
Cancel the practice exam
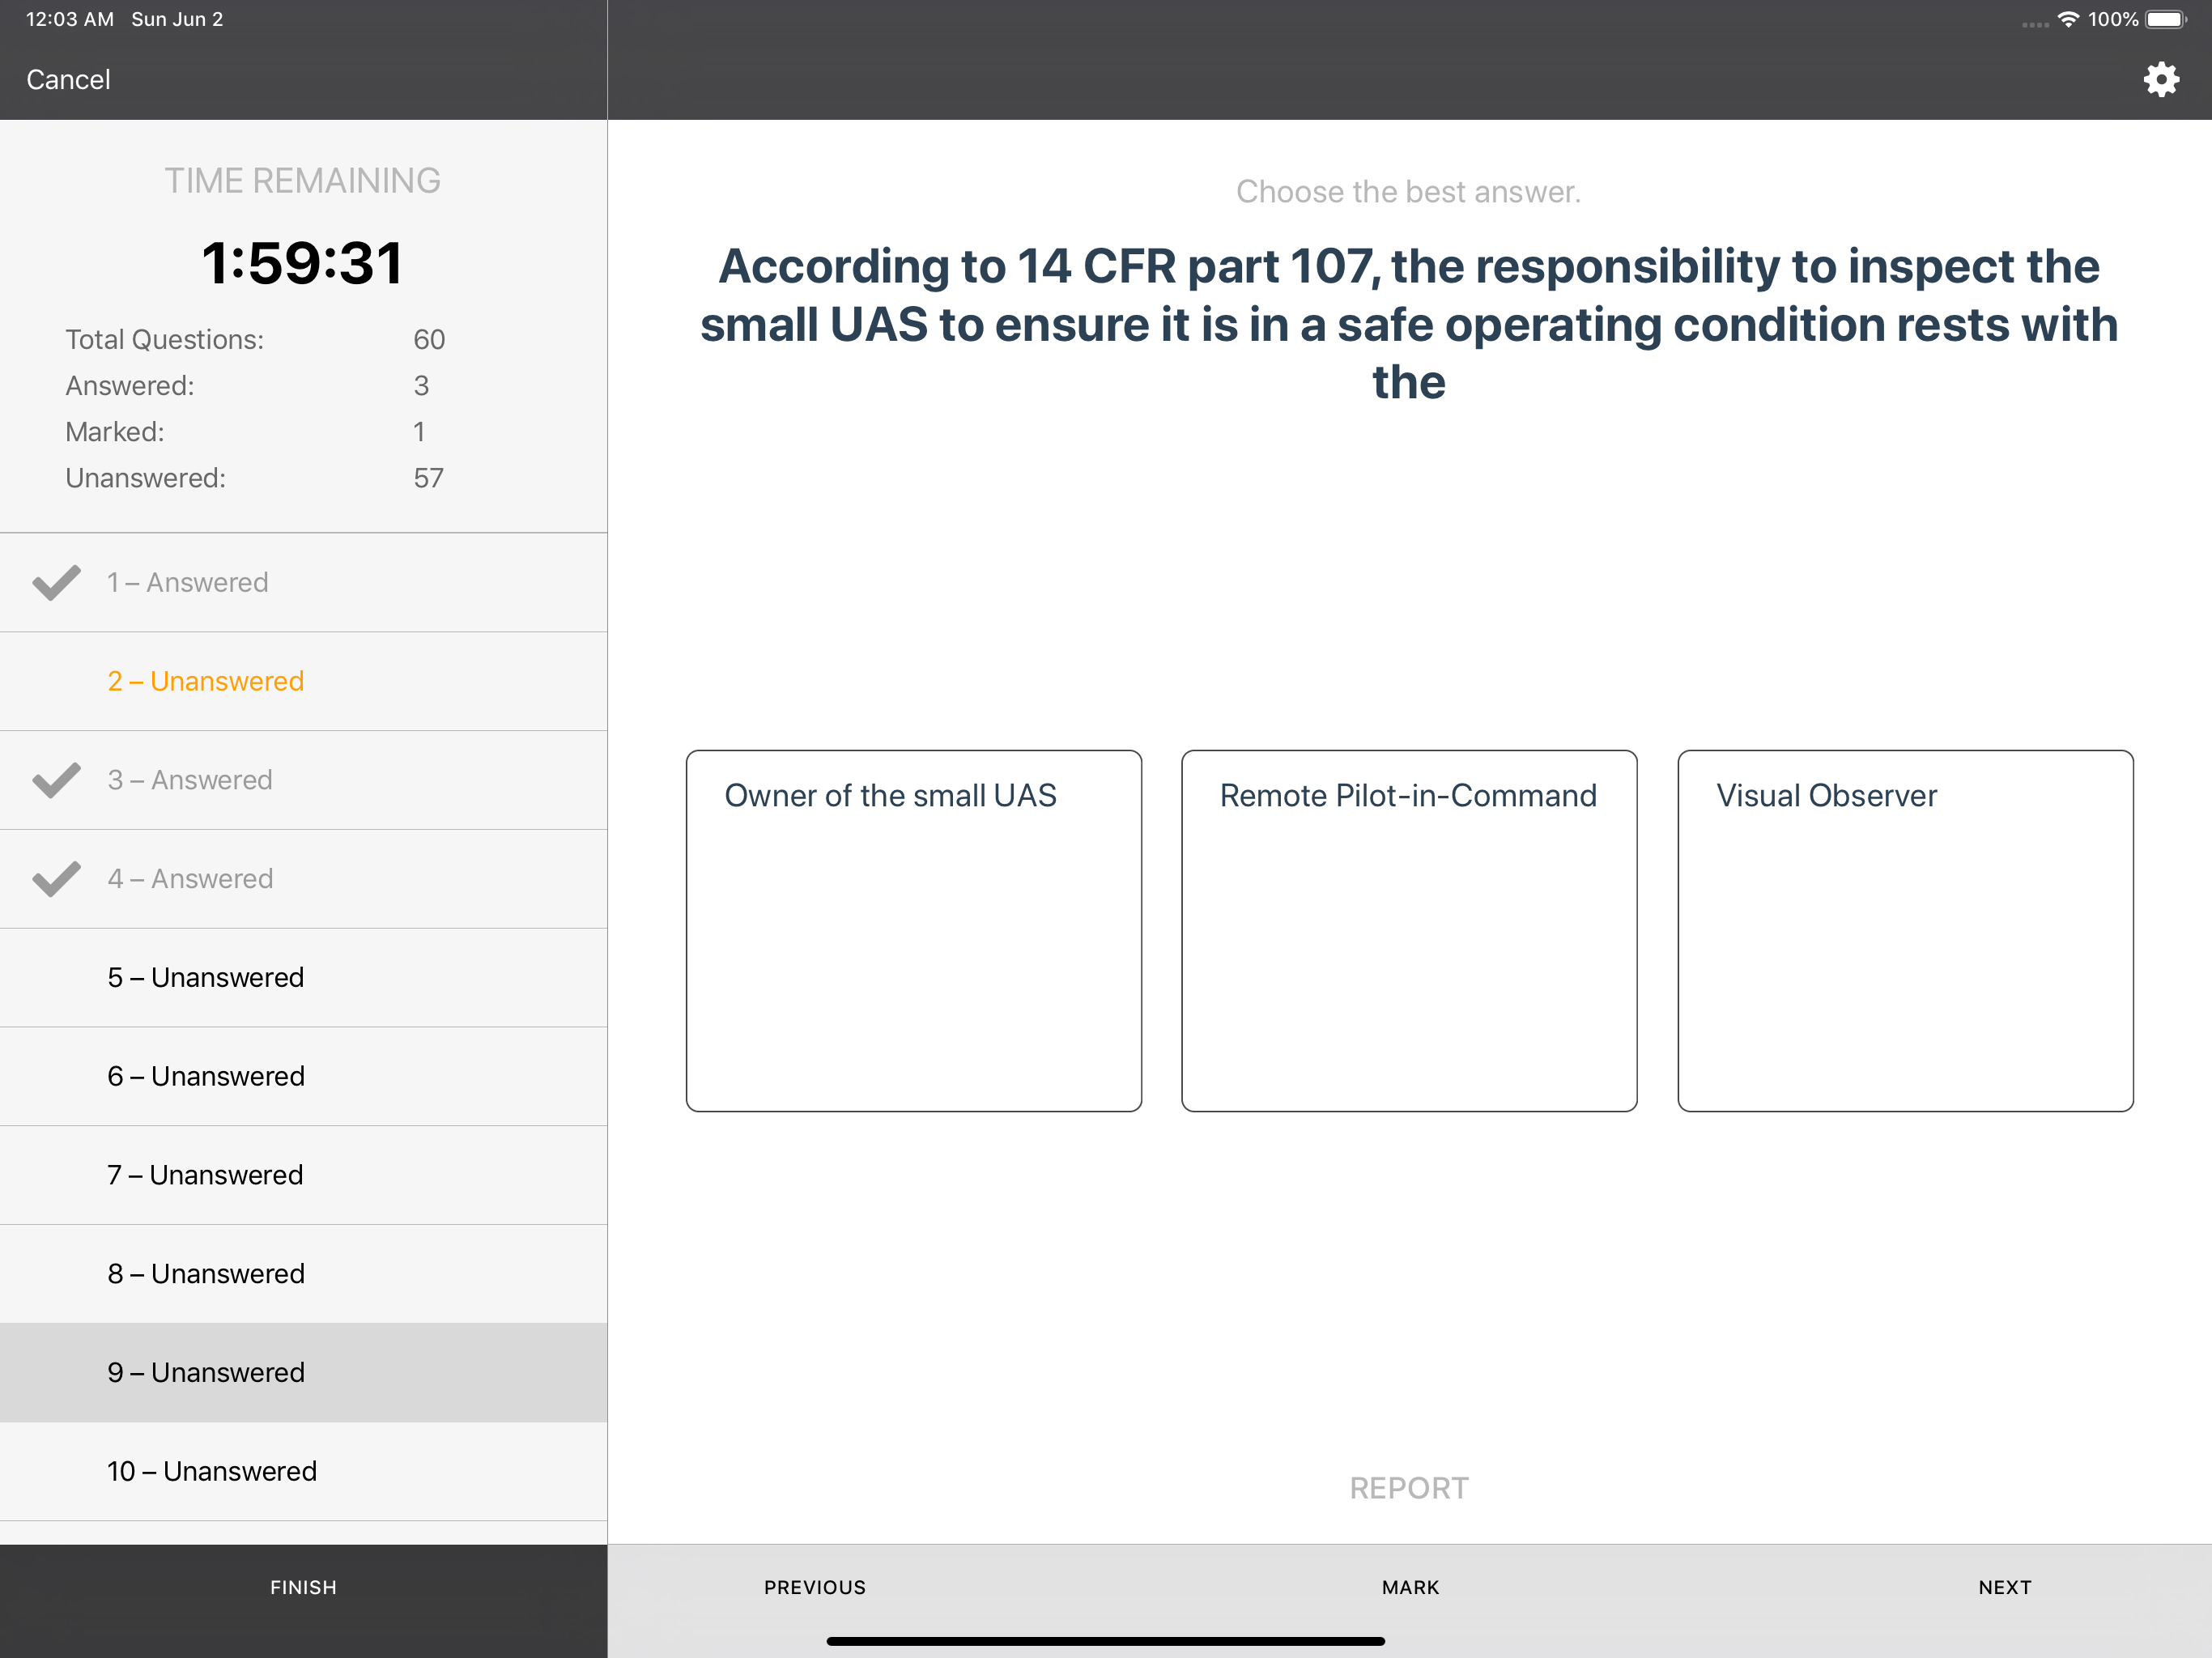pos(68,79)
